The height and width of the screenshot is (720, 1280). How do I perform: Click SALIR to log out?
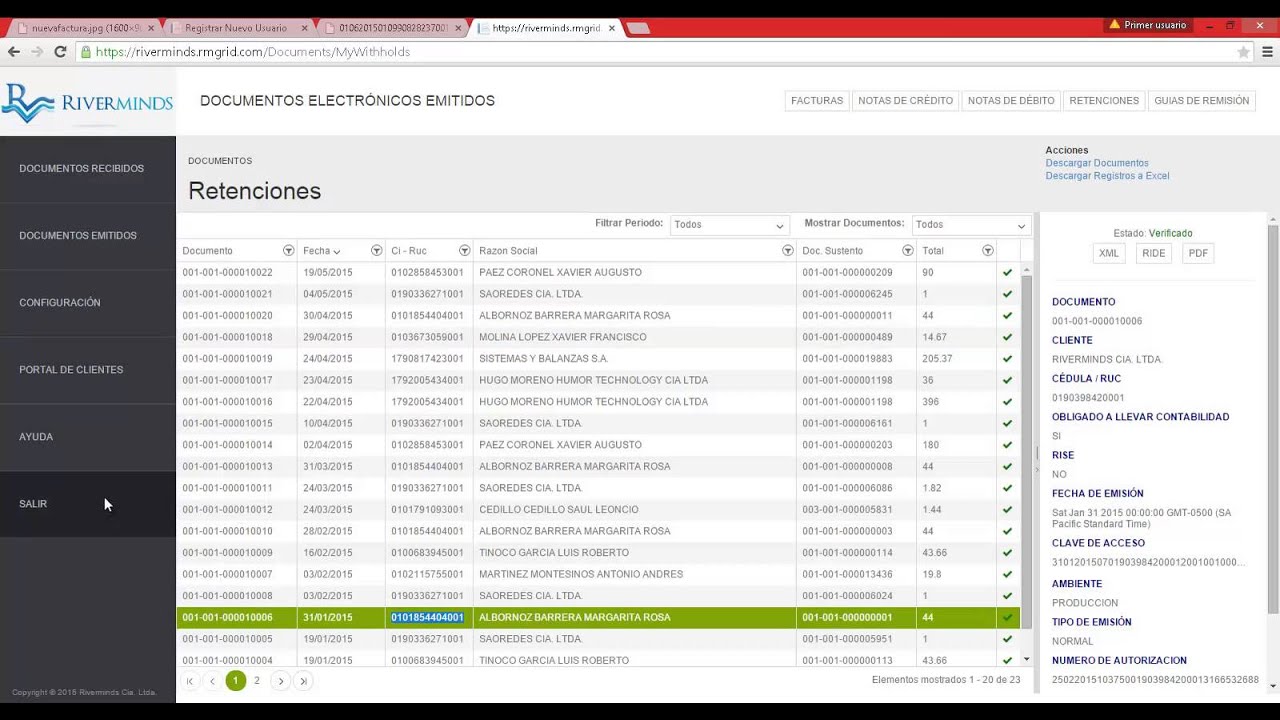click(x=88, y=504)
